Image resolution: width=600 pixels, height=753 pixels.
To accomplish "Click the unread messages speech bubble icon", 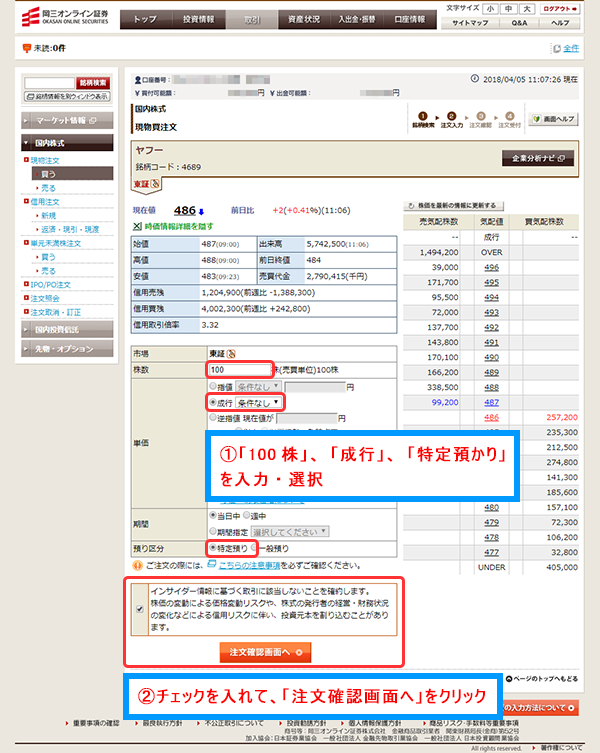I will click(26, 48).
